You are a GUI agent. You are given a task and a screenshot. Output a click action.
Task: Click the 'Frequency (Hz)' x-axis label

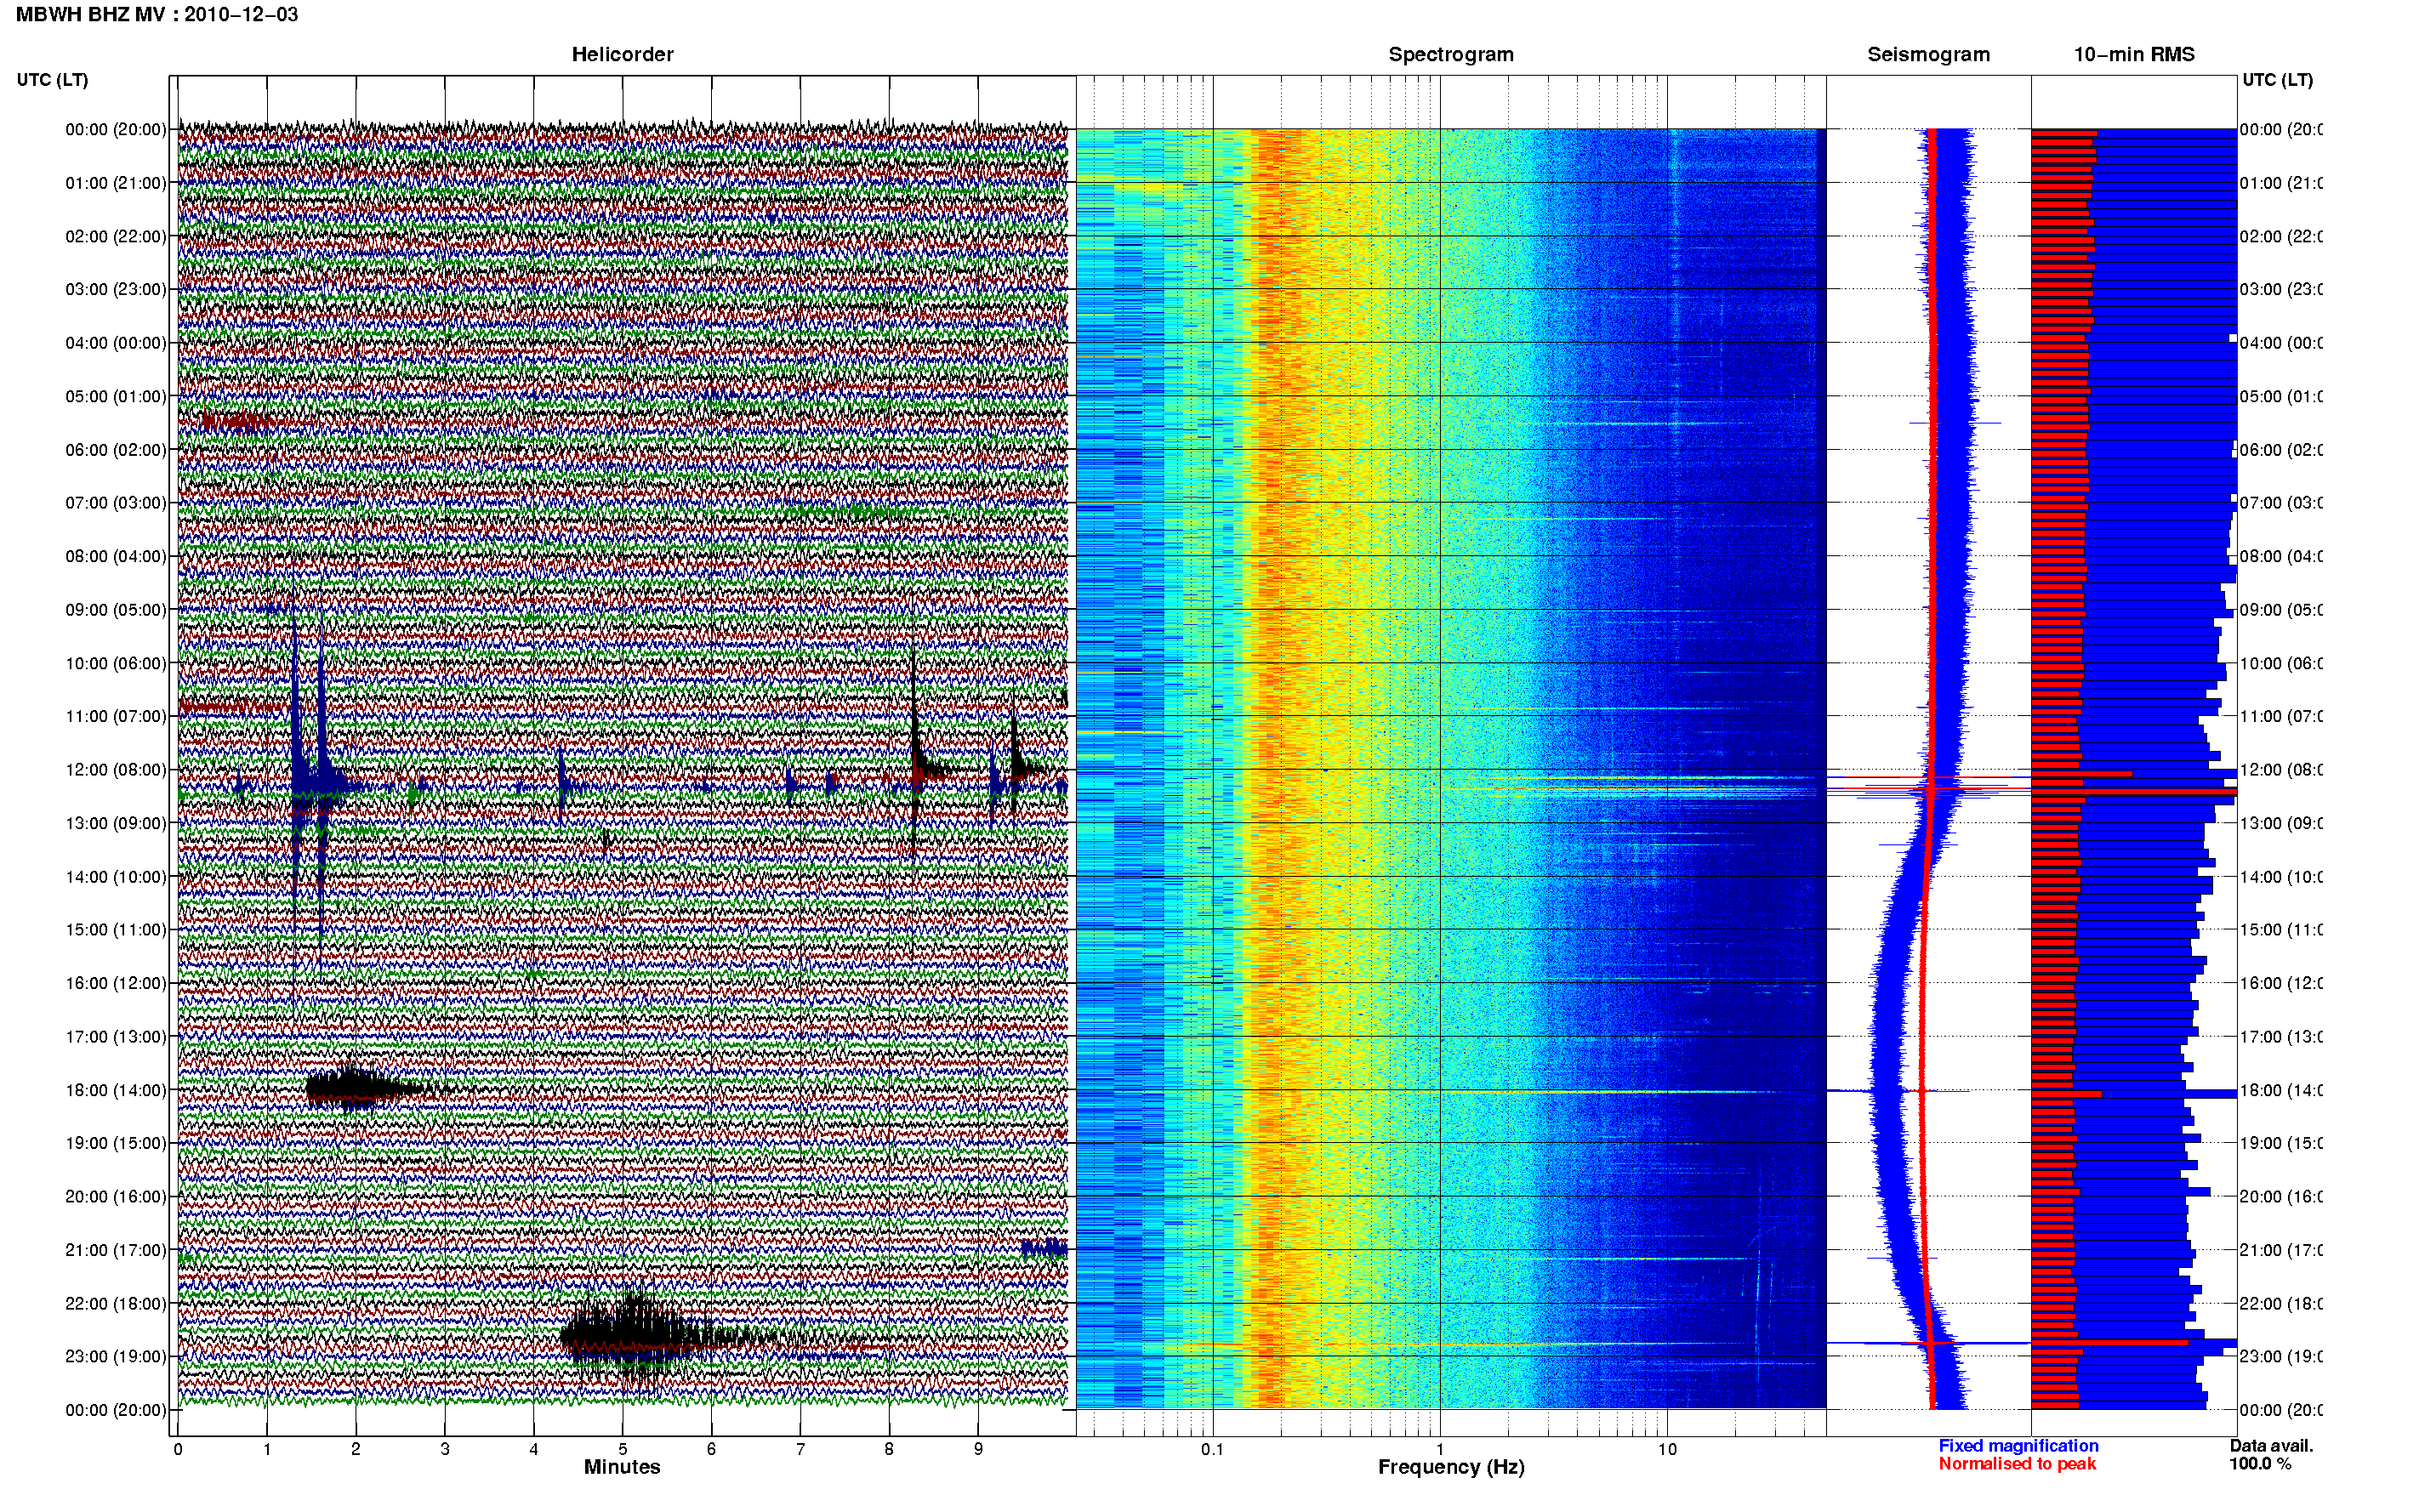pyautogui.click(x=1451, y=1468)
